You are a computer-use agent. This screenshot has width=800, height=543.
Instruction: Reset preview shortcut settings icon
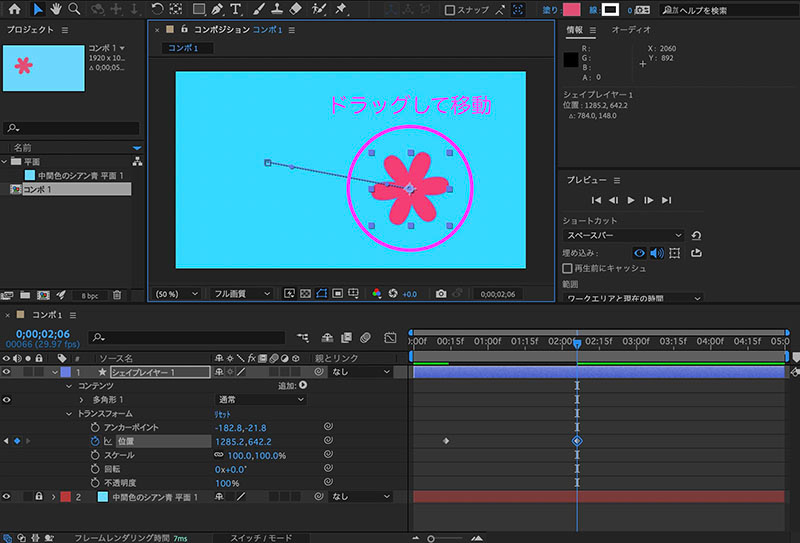pyautogui.click(x=696, y=235)
